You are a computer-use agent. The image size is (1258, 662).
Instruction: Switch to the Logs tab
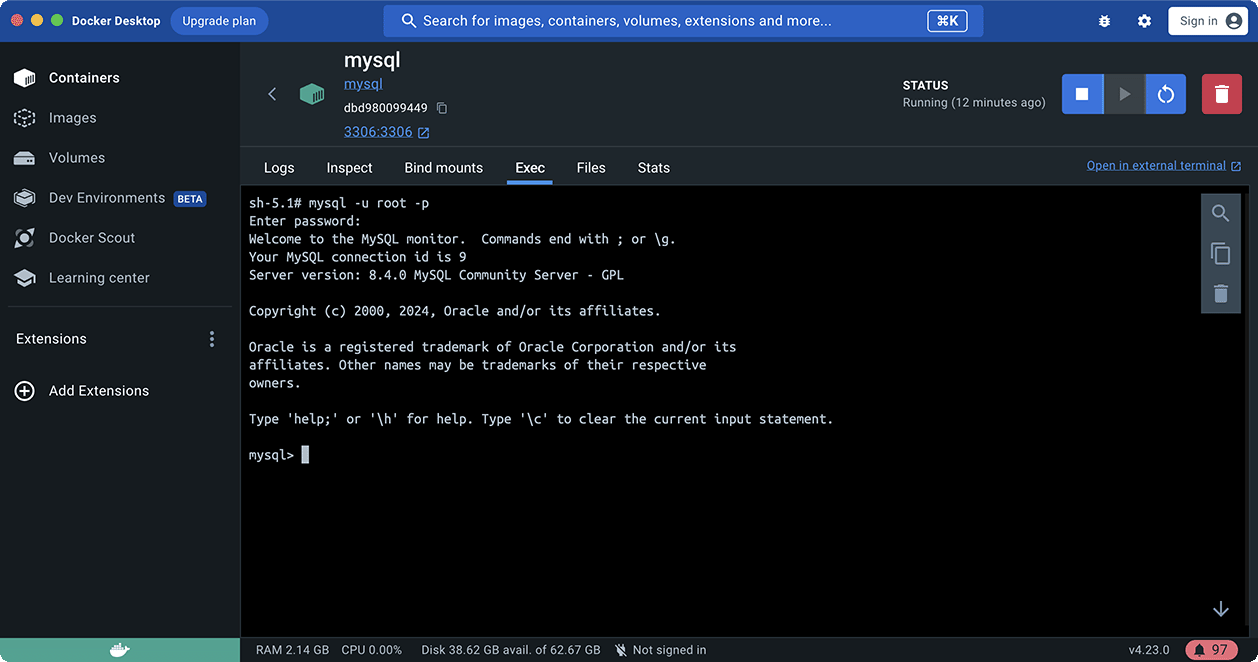279,167
